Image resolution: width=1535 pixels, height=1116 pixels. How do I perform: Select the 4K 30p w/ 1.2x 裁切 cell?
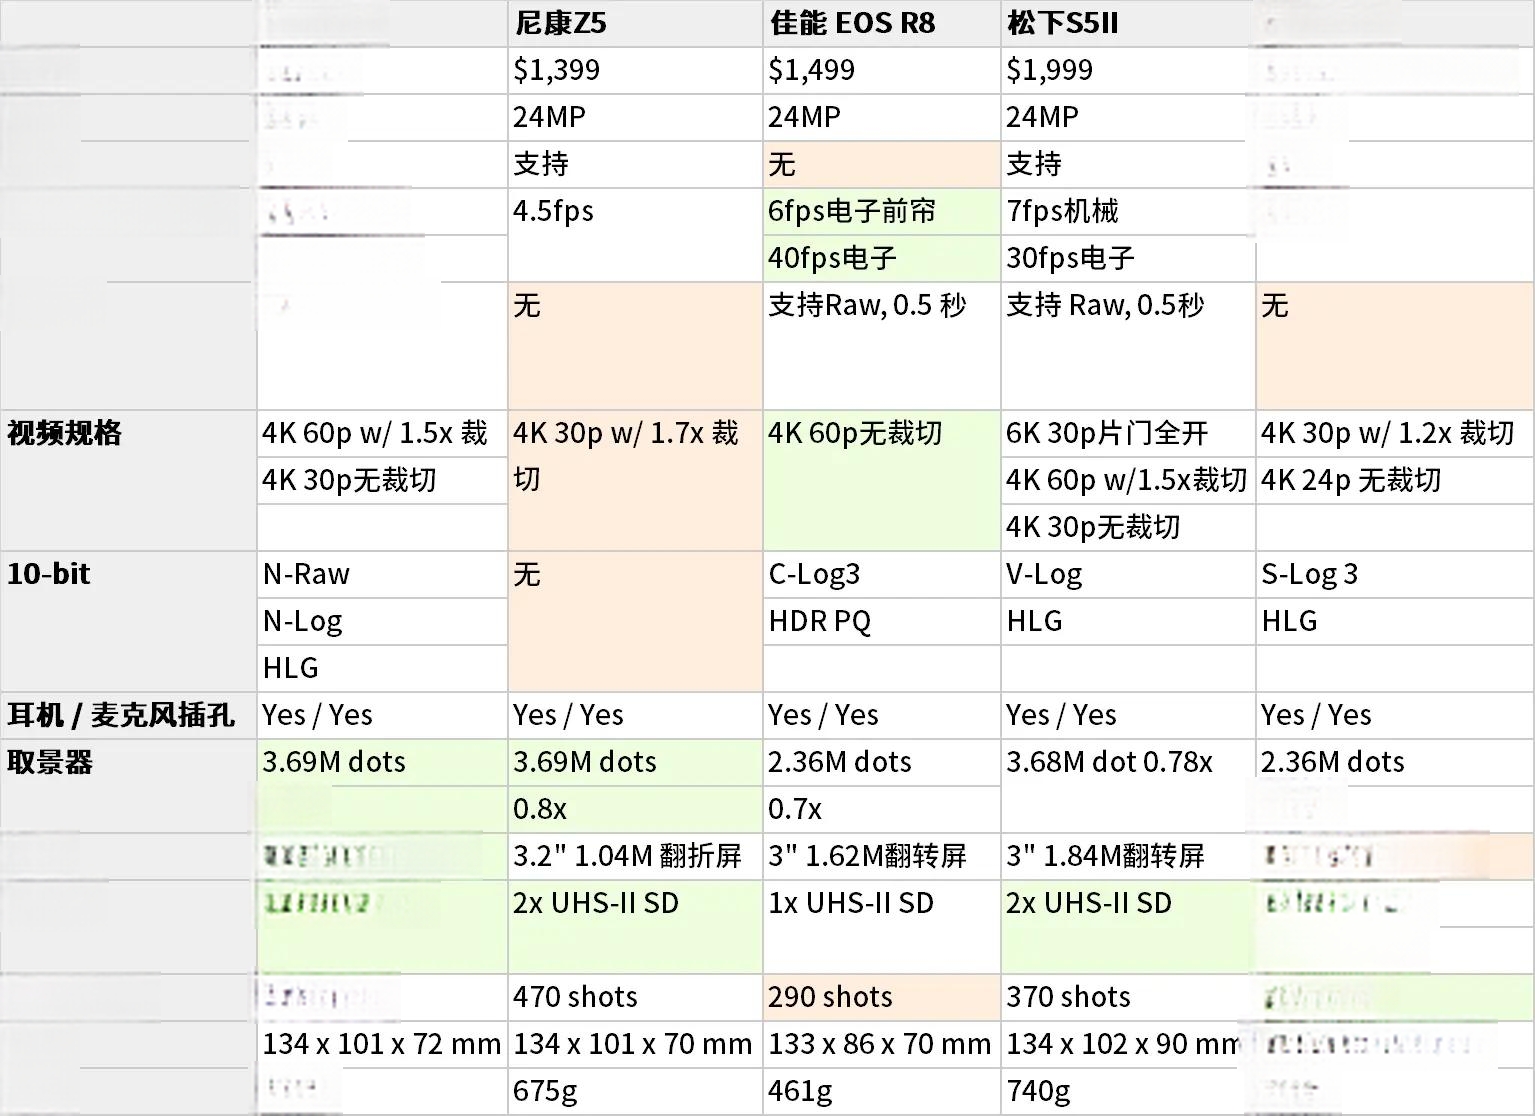click(1394, 433)
